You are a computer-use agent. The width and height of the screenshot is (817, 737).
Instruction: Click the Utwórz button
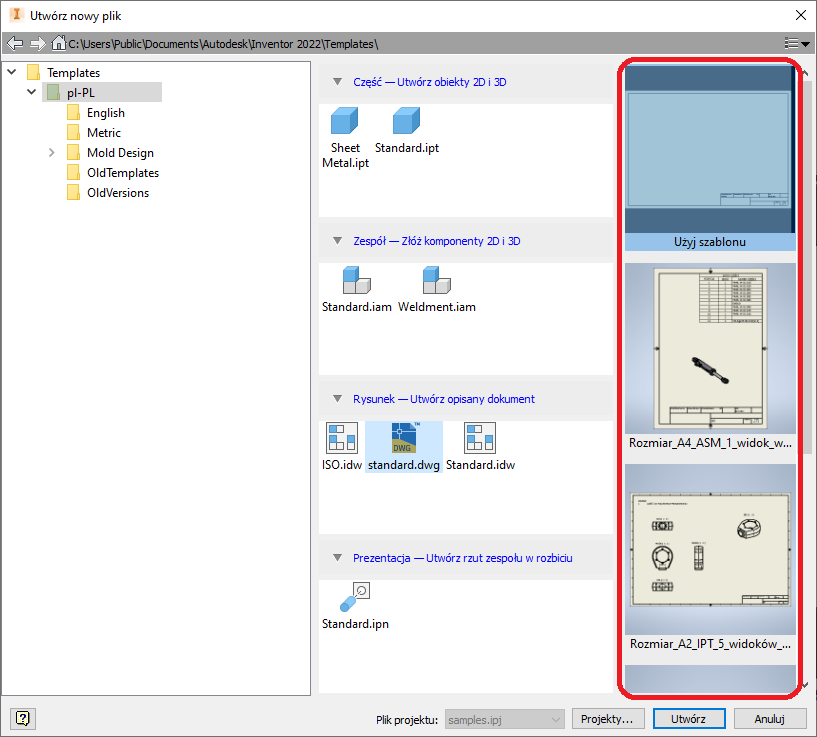click(x=689, y=718)
